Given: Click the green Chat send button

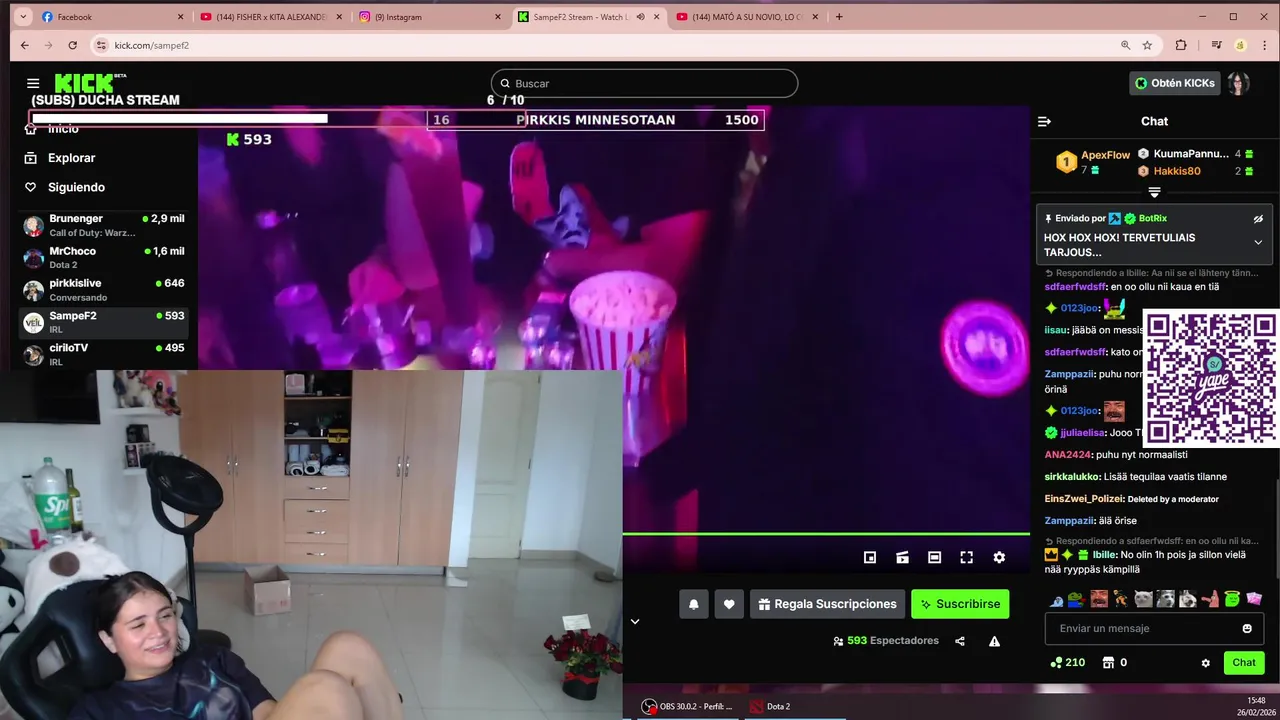Looking at the screenshot, I should point(1244,662).
